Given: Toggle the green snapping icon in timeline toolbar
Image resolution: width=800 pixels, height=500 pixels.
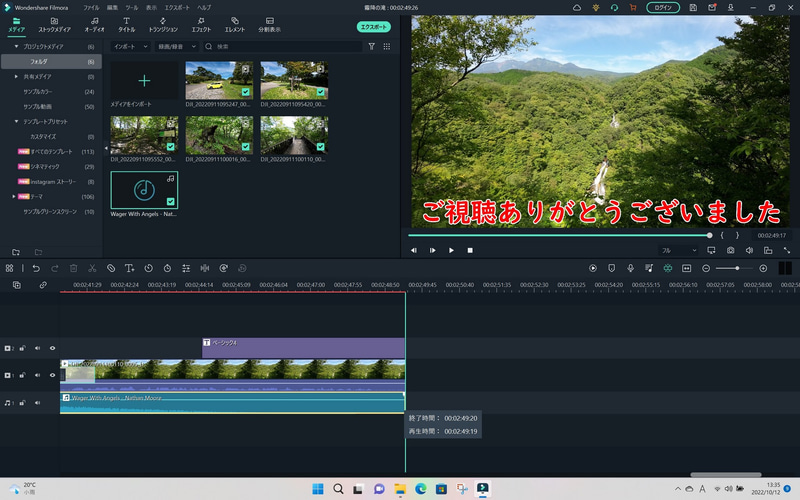Looking at the screenshot, I should coord(668,268).
